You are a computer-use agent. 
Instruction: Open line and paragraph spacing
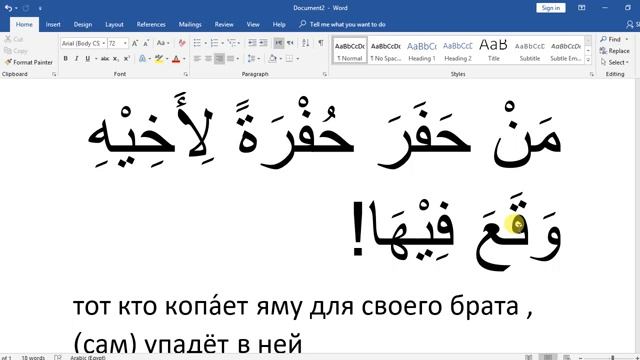point(251,59)
